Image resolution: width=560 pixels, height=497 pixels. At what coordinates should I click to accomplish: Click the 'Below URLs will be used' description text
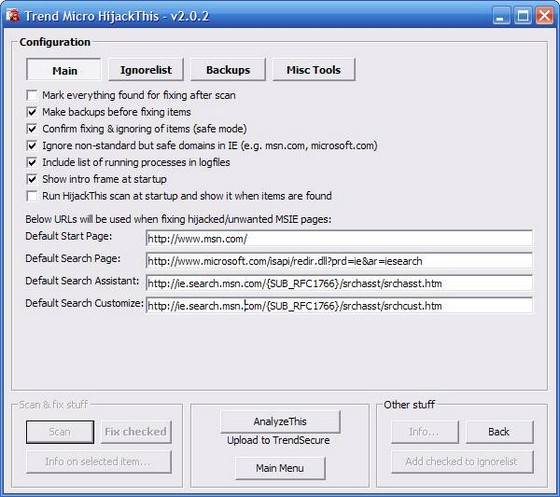[x=178, y=219]
